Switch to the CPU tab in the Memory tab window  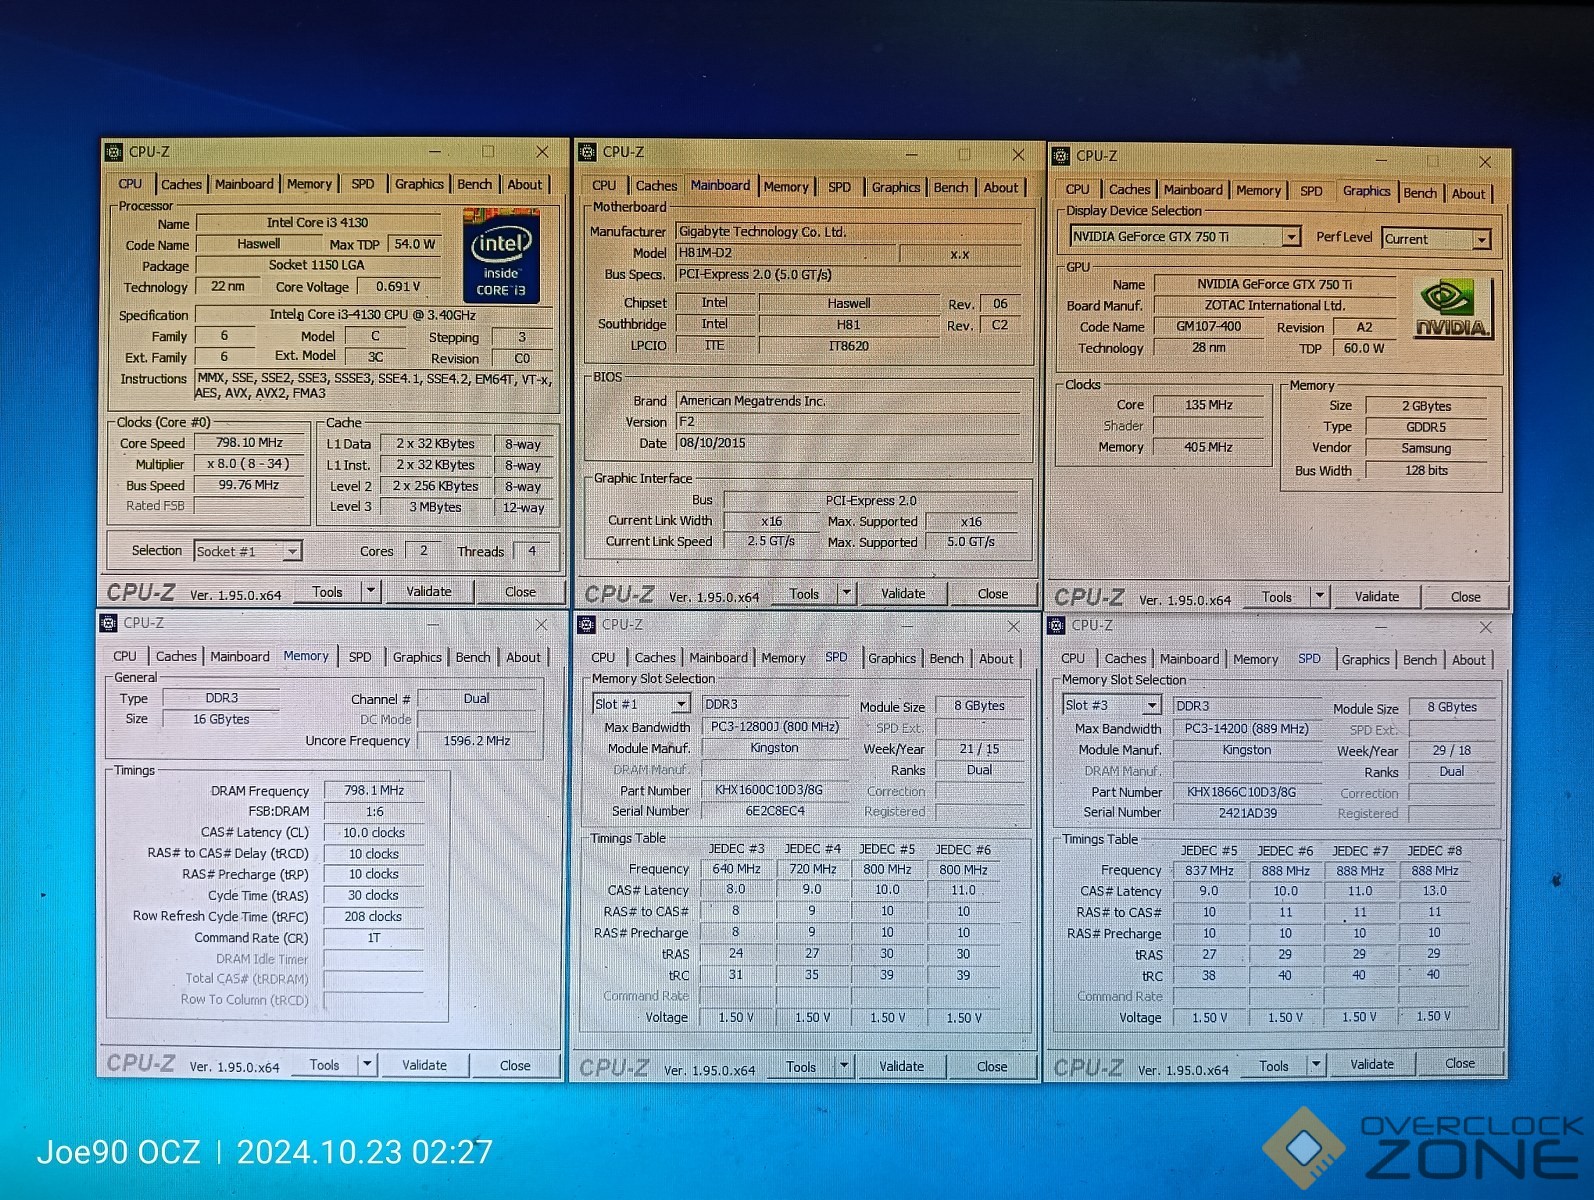click(125, 657)
